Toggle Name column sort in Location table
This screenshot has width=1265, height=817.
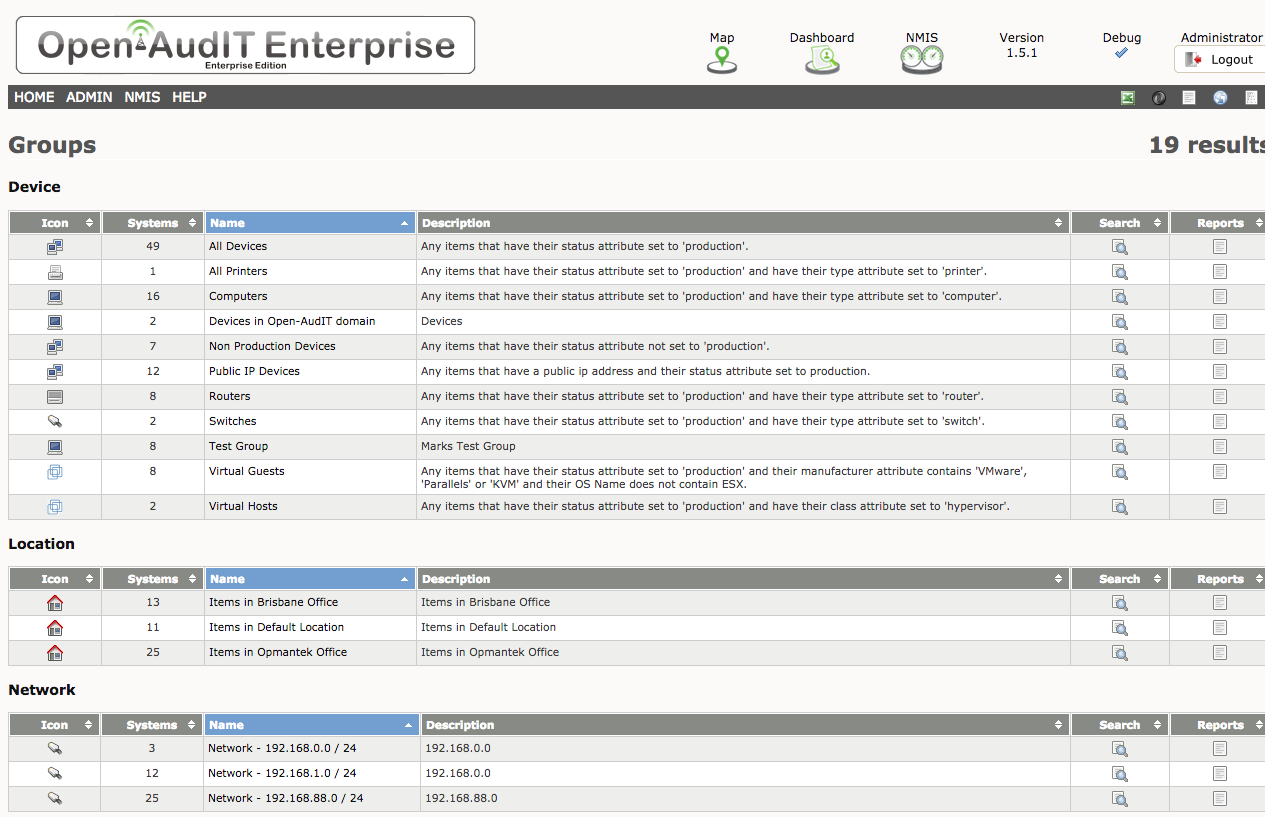click(x=310, y=578)
